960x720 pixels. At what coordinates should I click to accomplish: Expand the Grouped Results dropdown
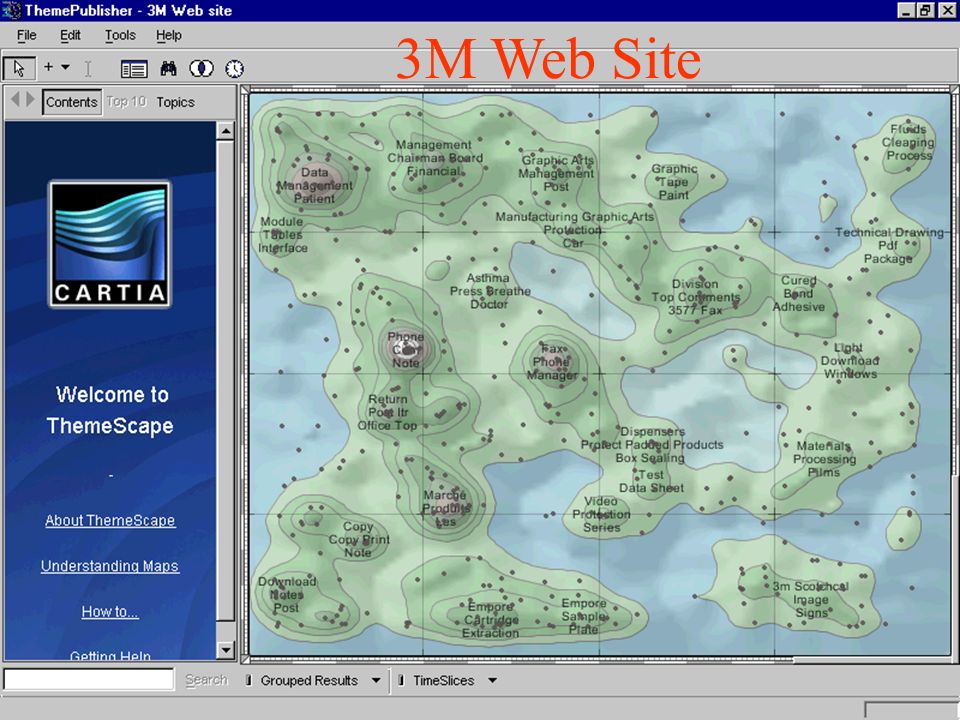(x=375, y=680)
